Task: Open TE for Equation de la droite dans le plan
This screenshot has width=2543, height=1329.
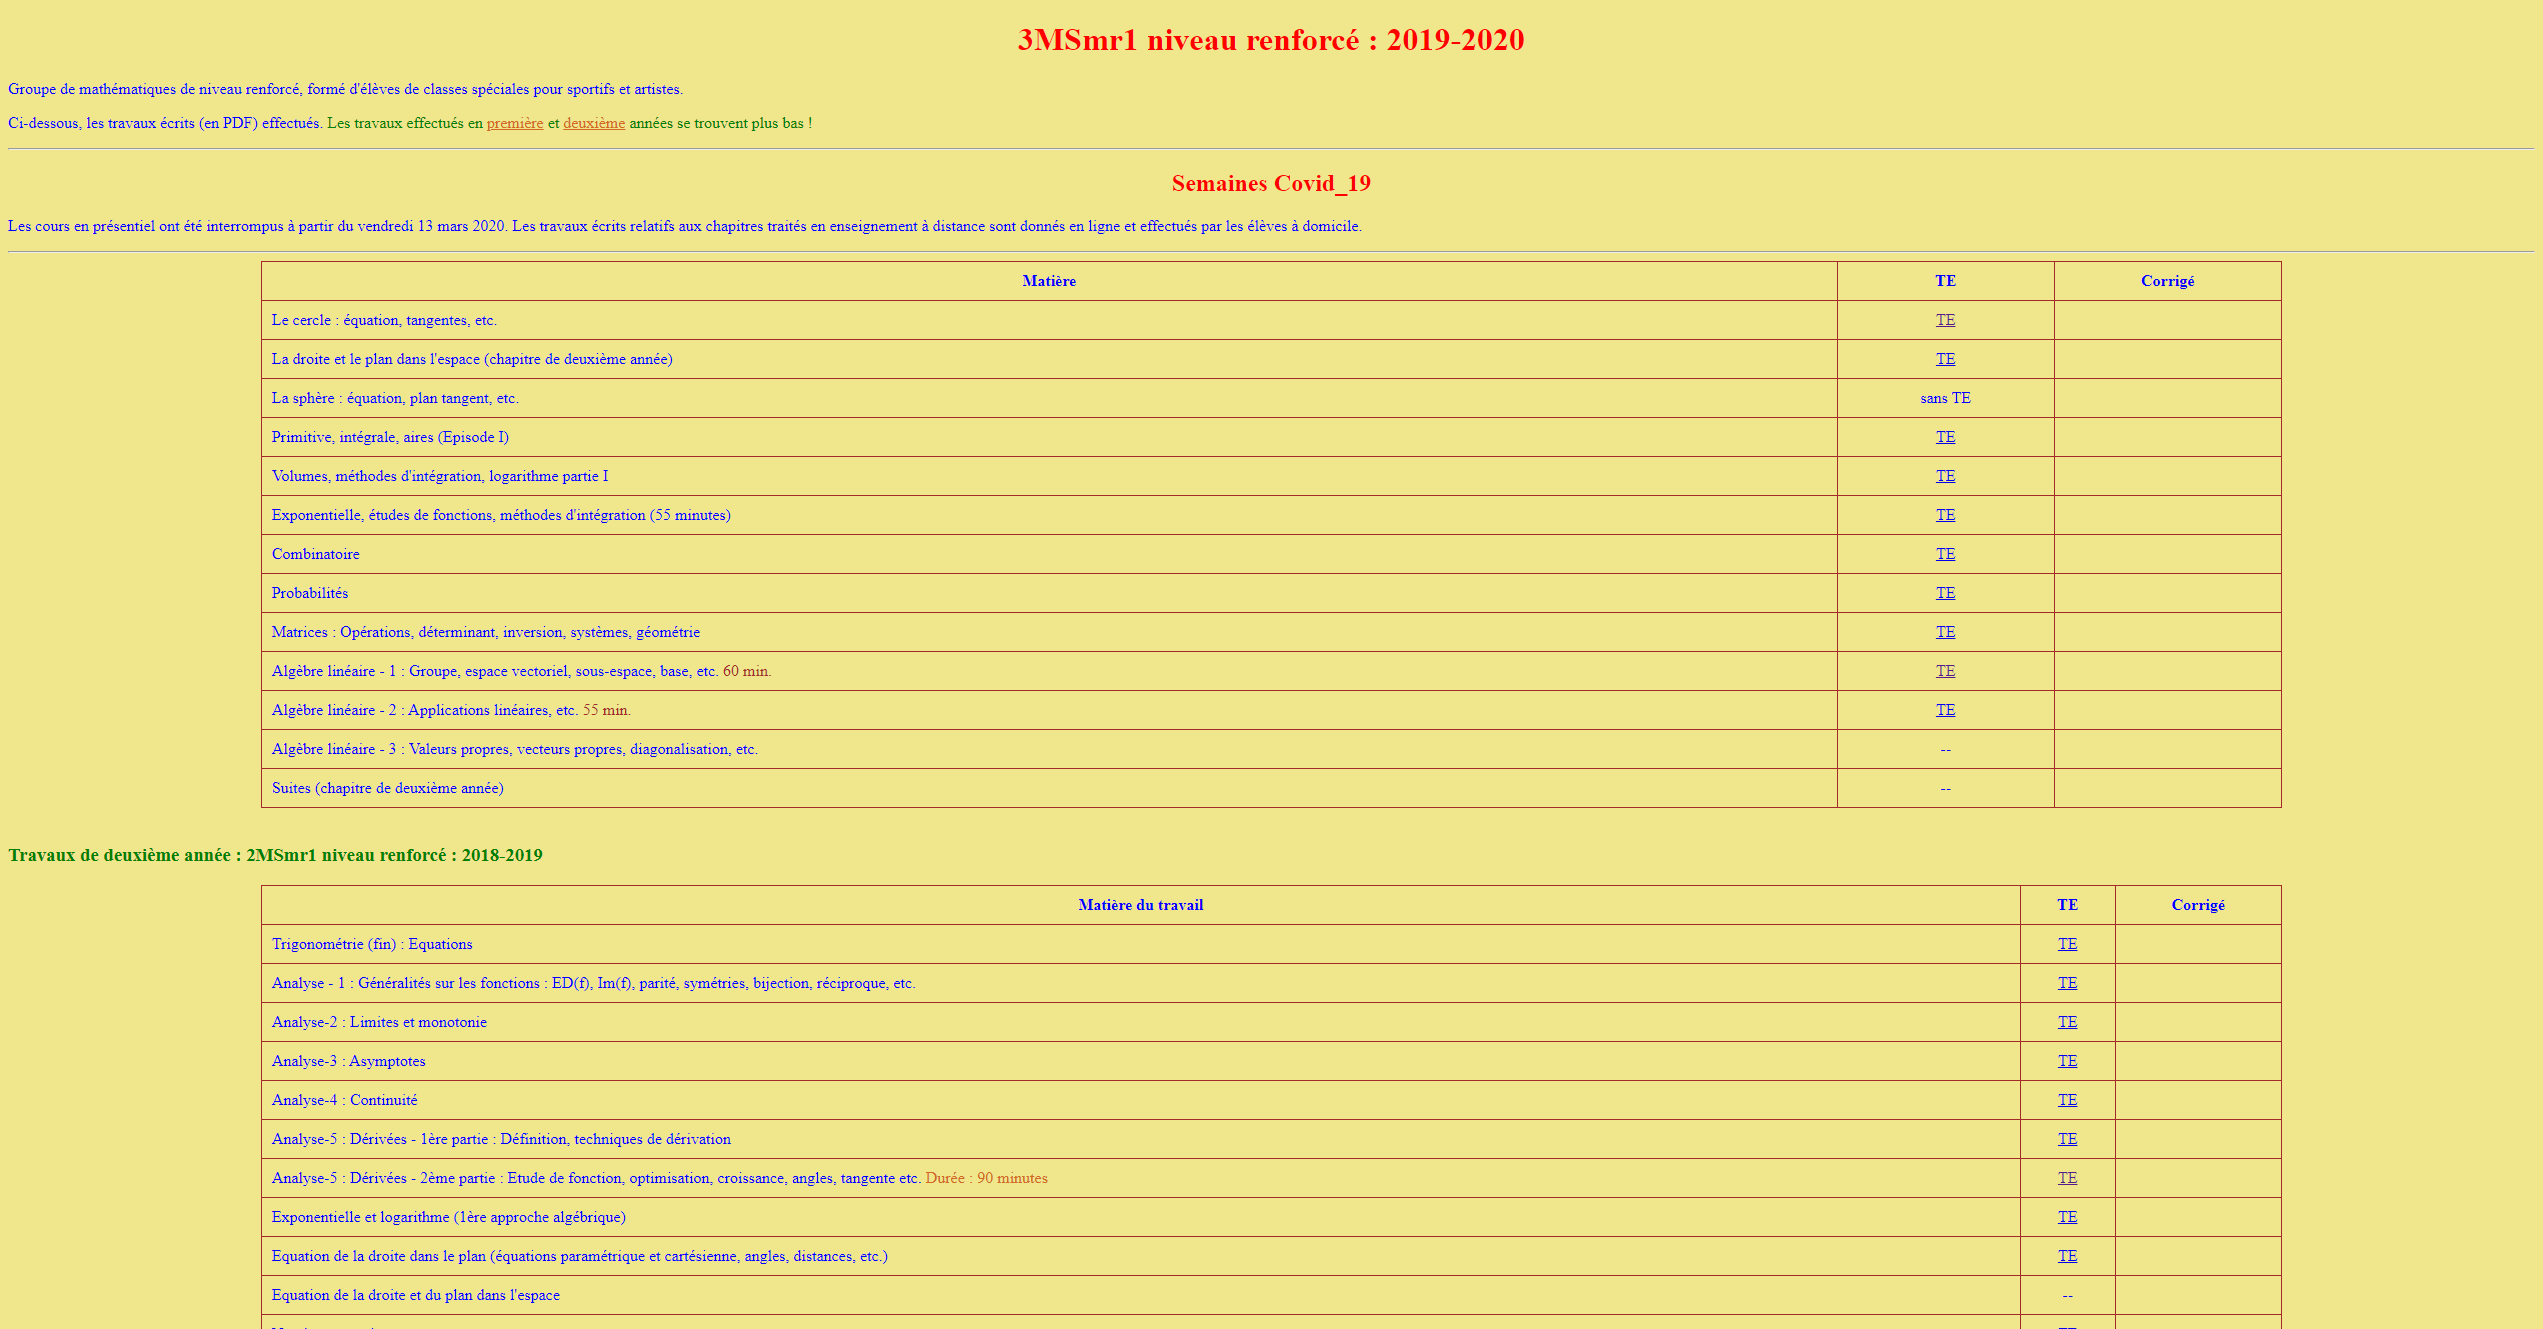Action: 2066,1256
